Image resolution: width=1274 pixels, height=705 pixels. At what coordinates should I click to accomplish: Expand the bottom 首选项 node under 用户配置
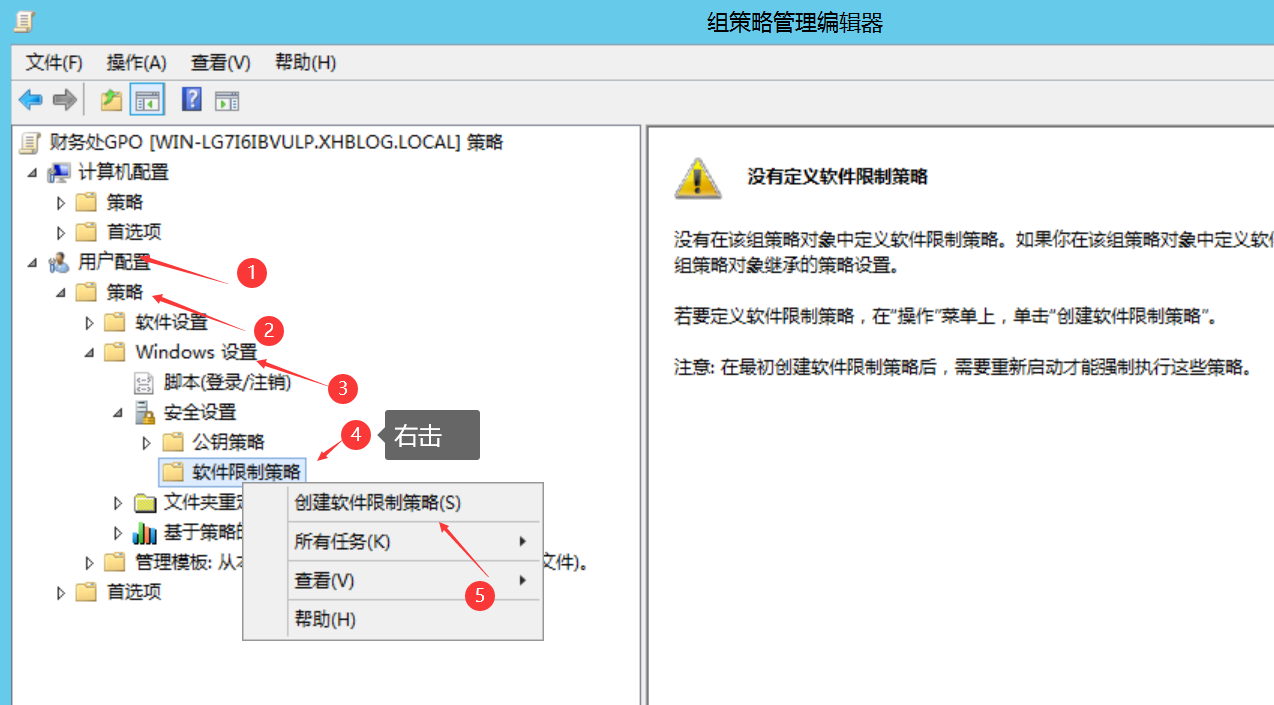61,592
